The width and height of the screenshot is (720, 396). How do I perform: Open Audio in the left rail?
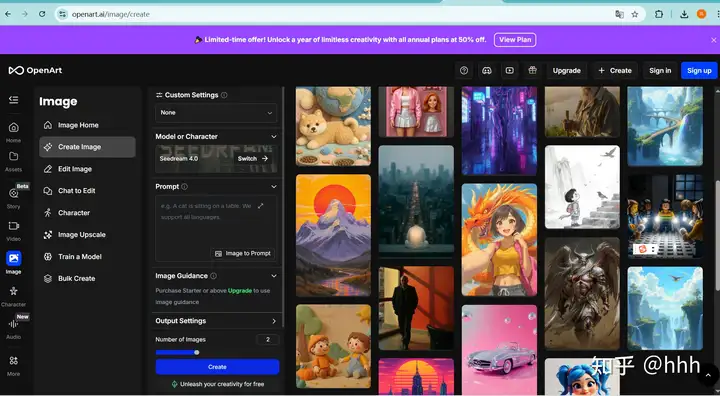point(13,328)
